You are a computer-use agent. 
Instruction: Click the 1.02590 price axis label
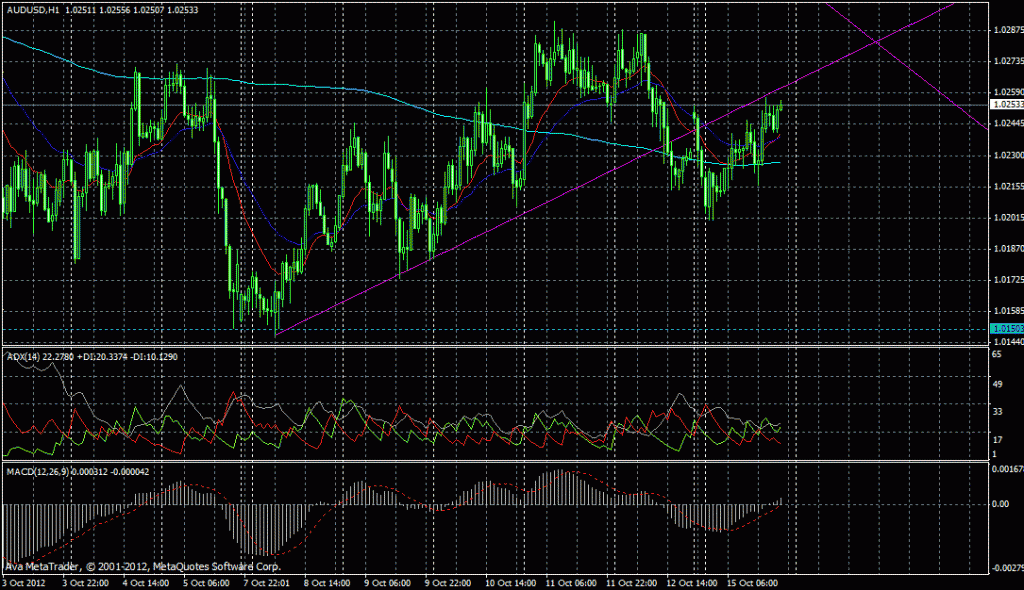1005,92
